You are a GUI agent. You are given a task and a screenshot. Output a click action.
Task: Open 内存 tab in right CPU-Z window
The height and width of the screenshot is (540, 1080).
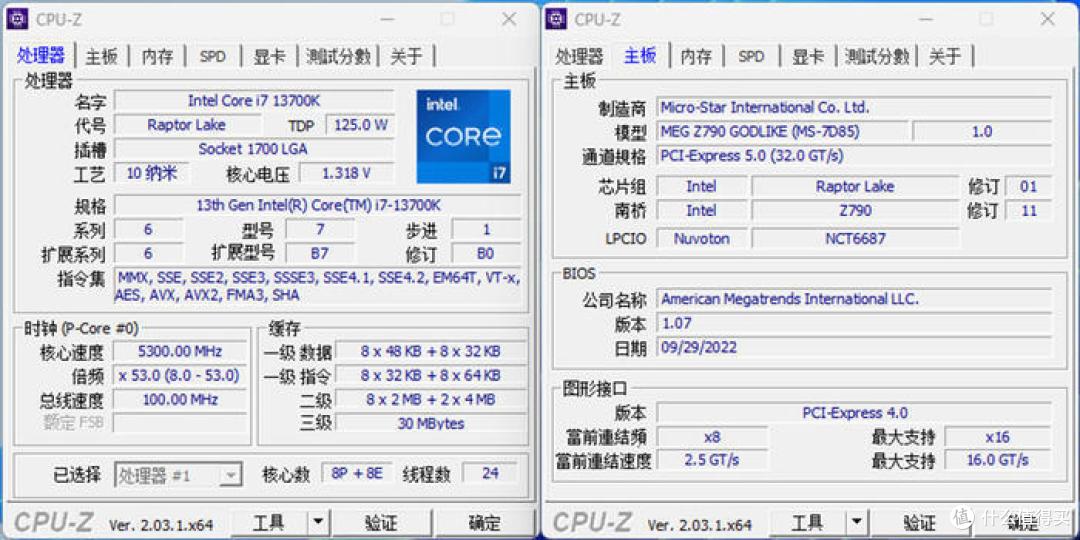[696, 56]
